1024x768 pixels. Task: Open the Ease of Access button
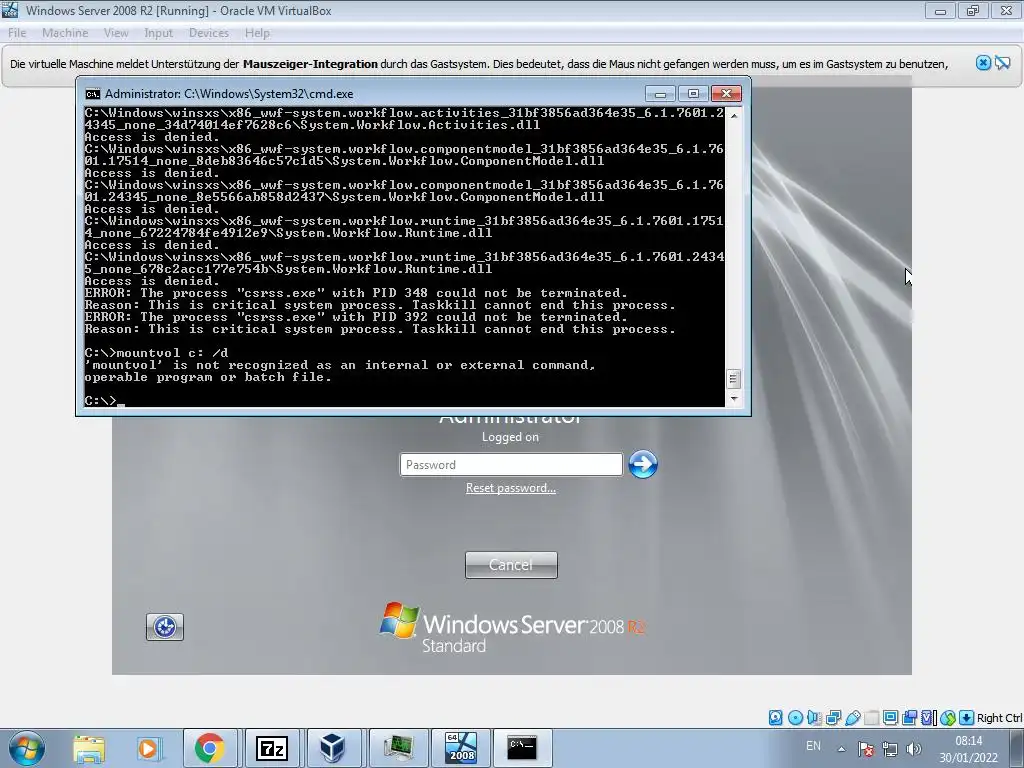(x=165, y=627)
